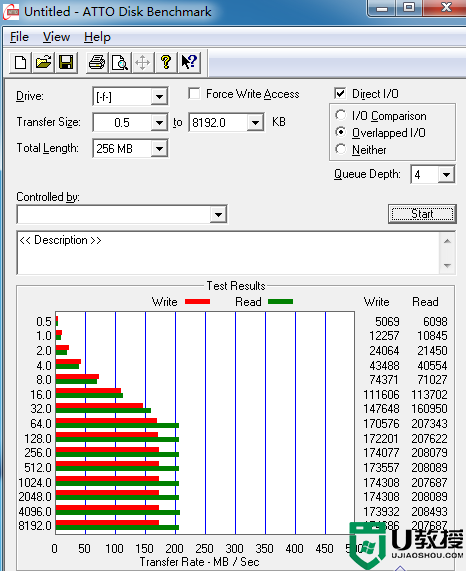
Task: Expand the Total Length dropdown
Action: tap(159, 148)
